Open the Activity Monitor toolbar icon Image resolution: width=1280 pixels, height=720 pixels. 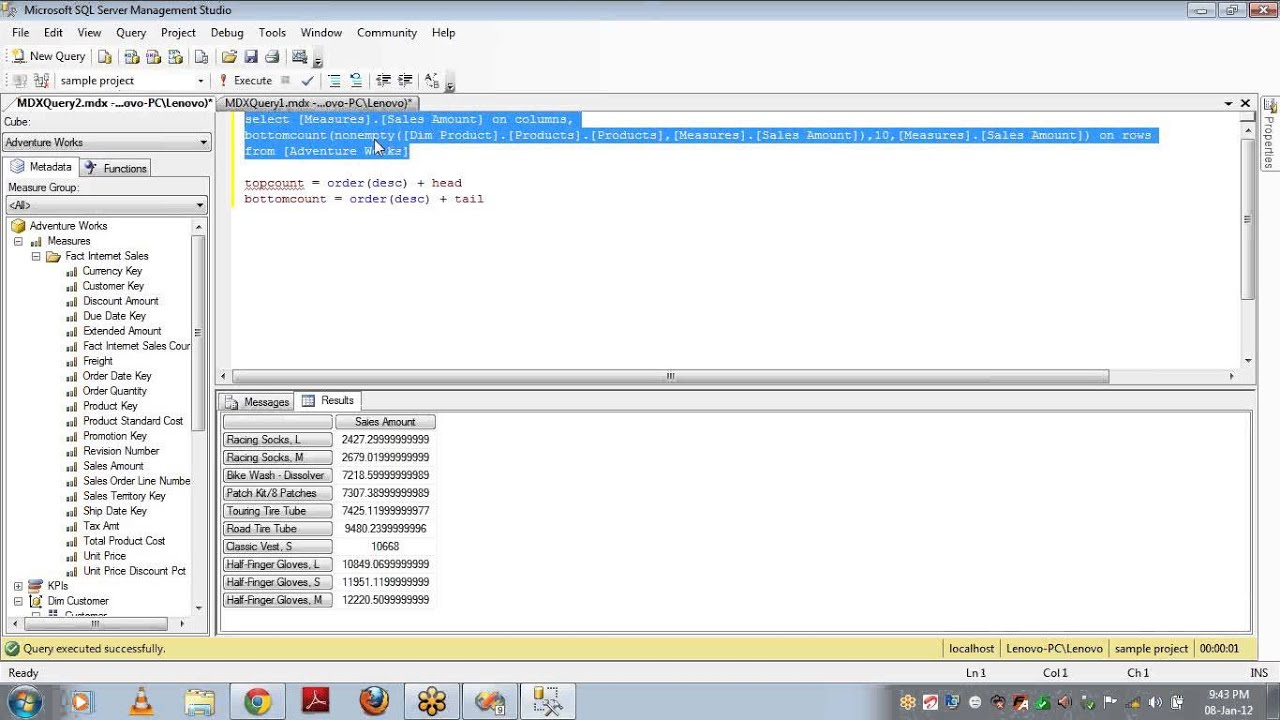[299, 57]
